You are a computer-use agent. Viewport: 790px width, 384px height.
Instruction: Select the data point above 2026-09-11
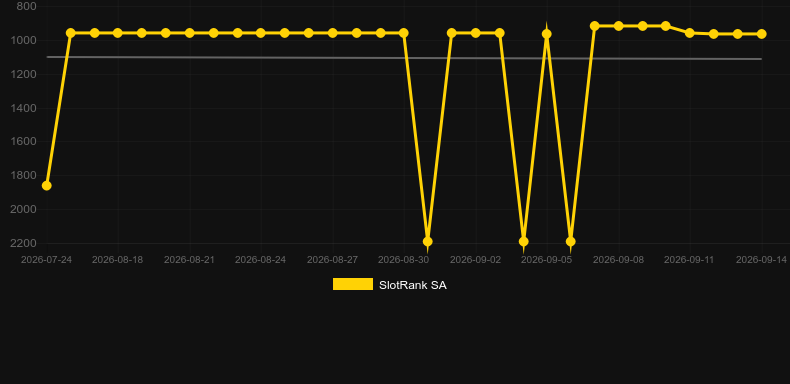[690, 33]
